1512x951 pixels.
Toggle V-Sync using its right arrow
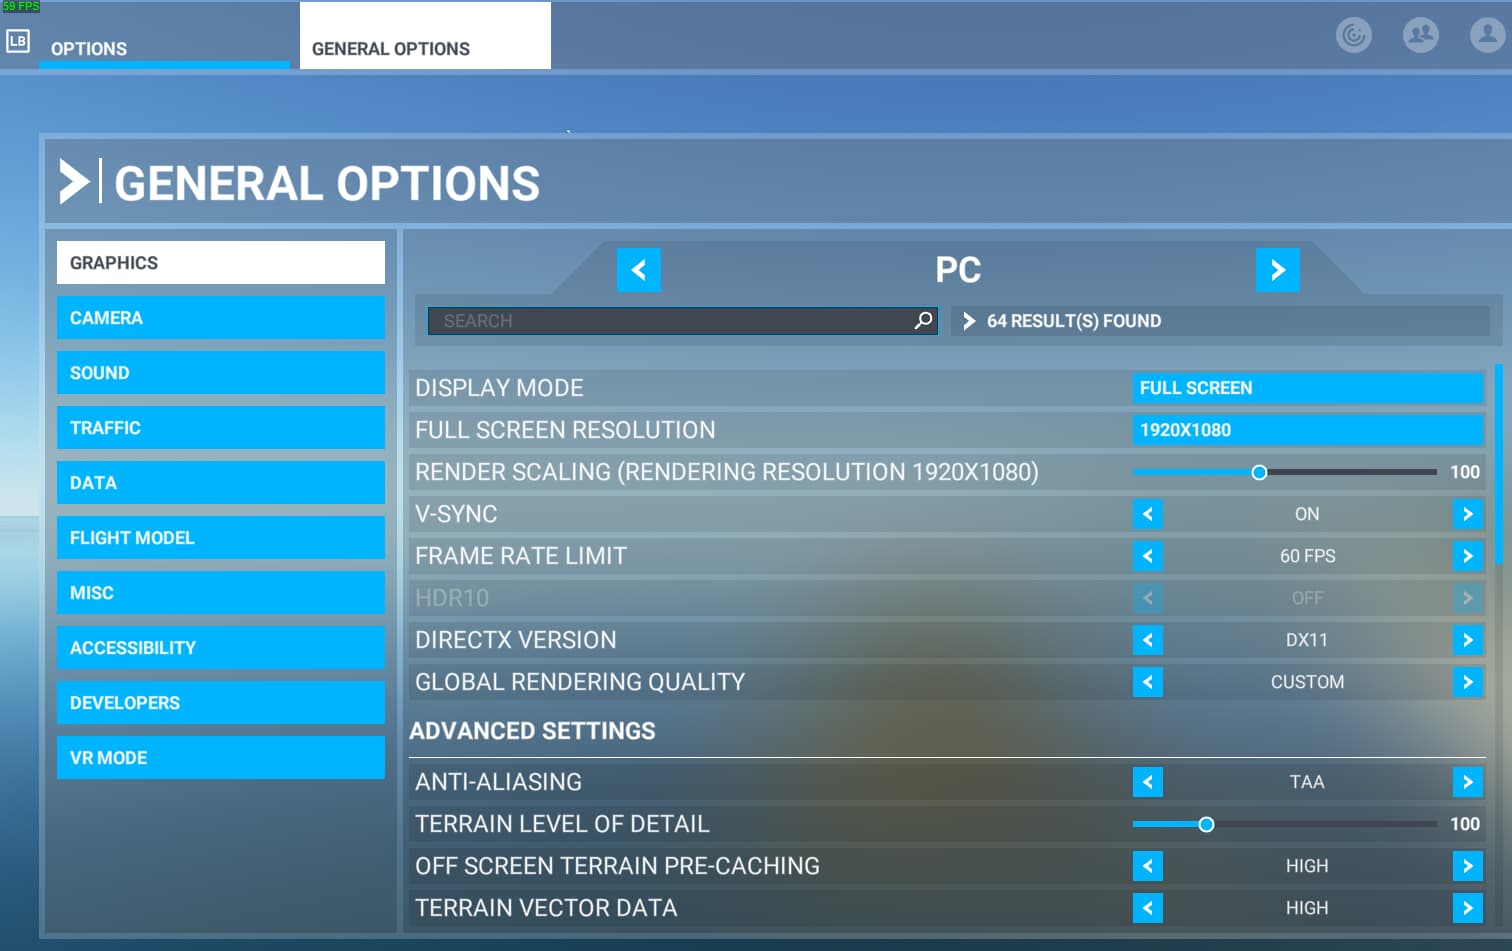pyautogui.click(x=1467, y=514)
